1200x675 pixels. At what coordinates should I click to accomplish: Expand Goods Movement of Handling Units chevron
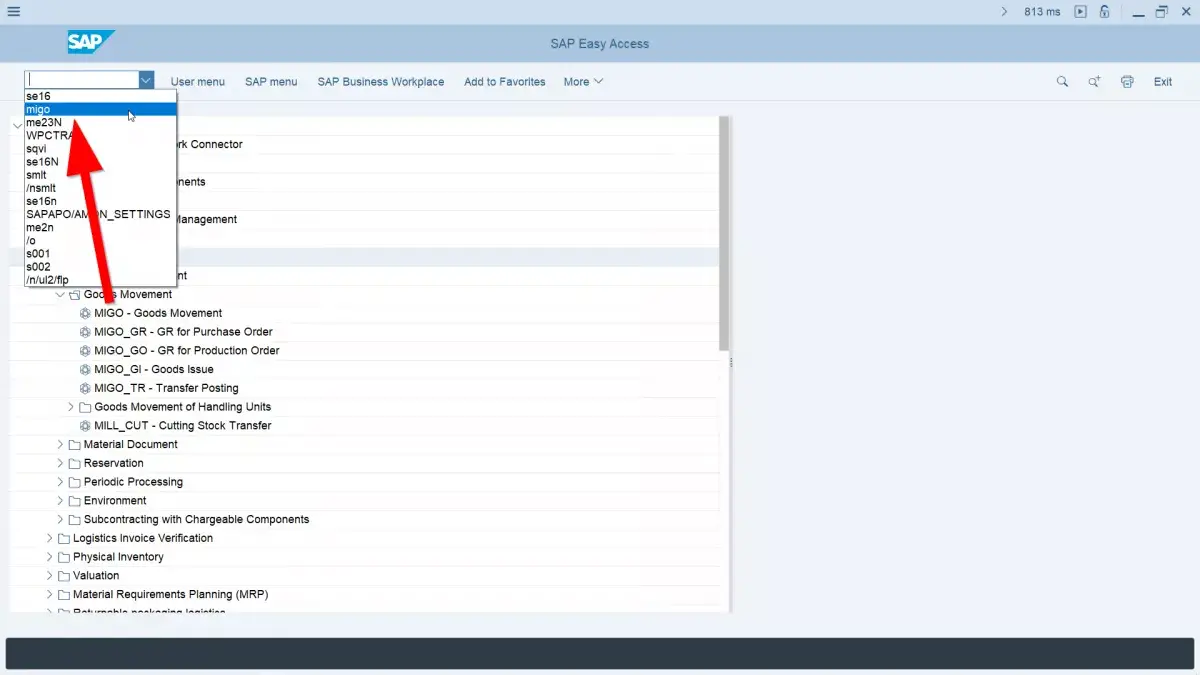click(x=71, y=407)
